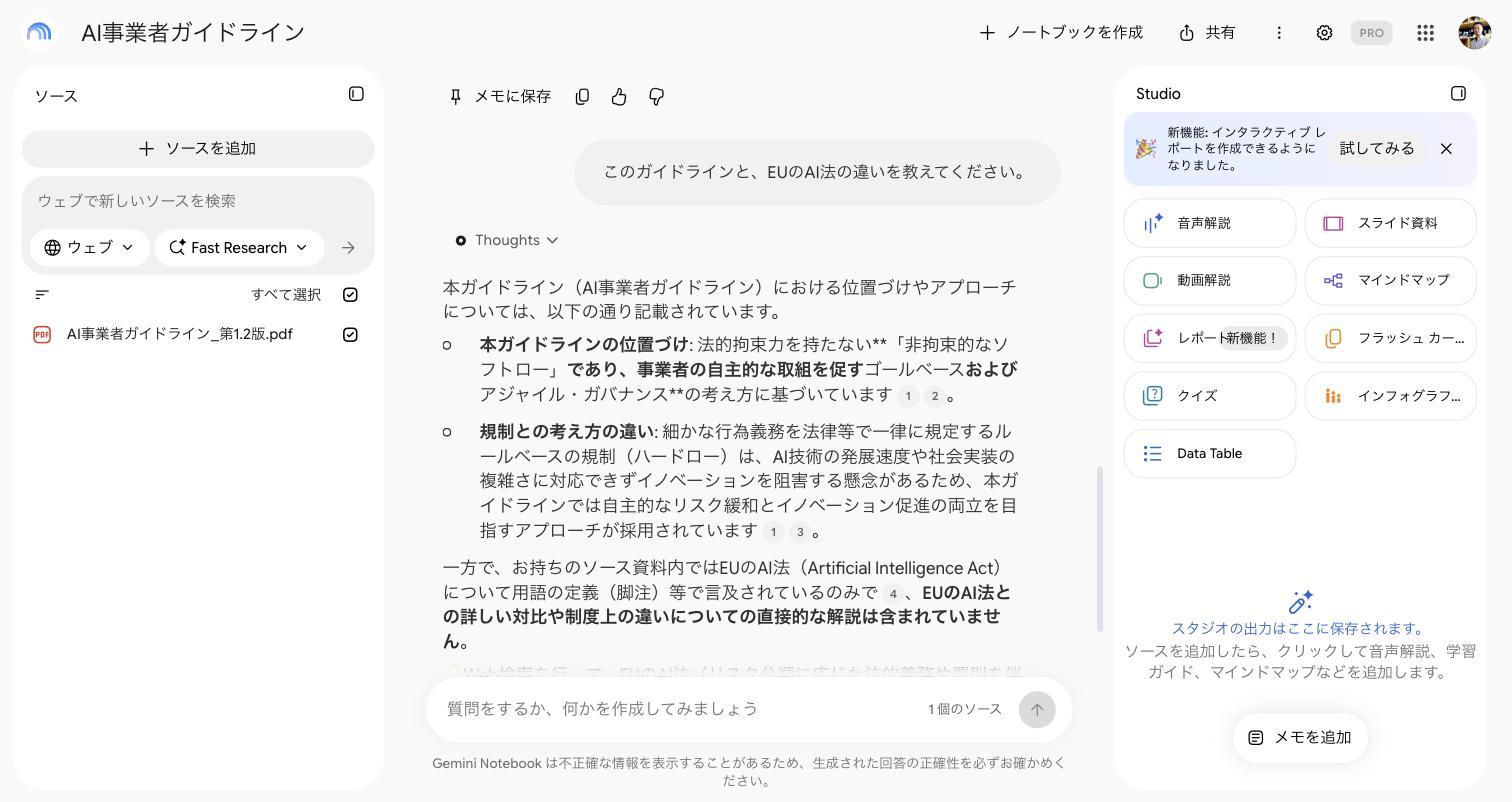The width and height of the screenshot is (1512, 802).
Task: Expand the Thoughts section
Action: click(x=507, y=240)
